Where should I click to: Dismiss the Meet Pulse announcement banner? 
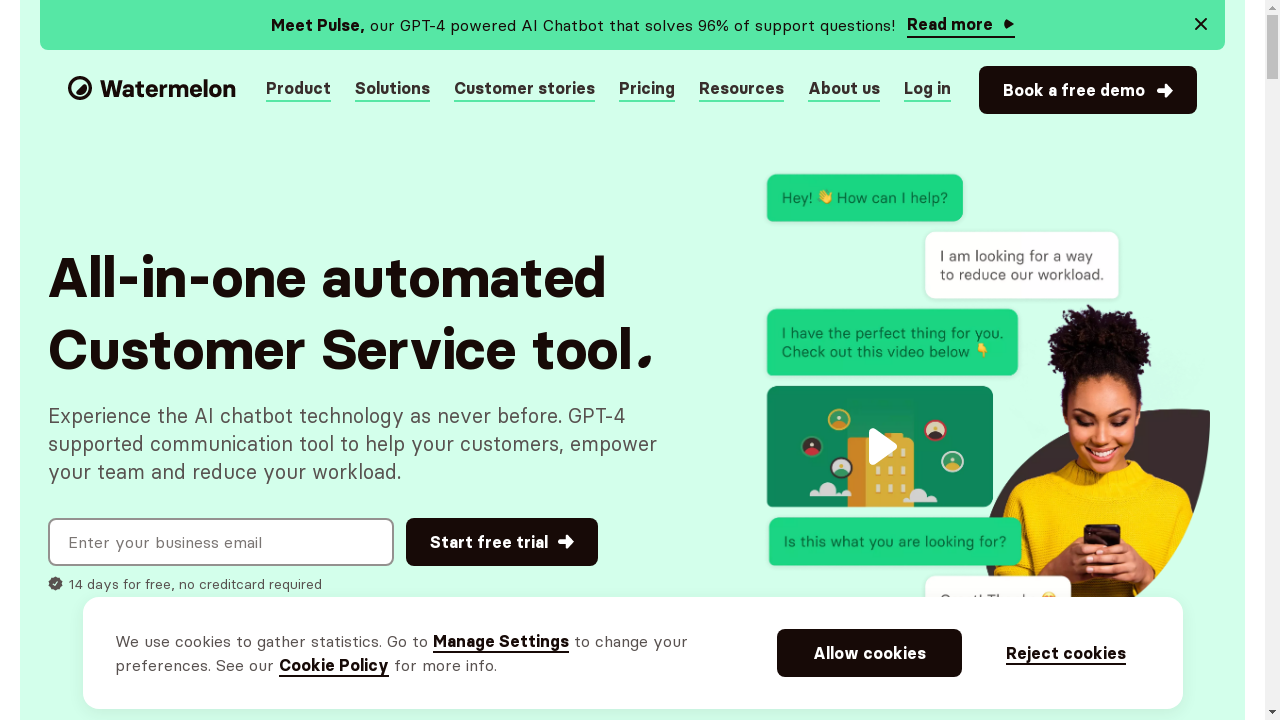click(x=1201, y=24)
